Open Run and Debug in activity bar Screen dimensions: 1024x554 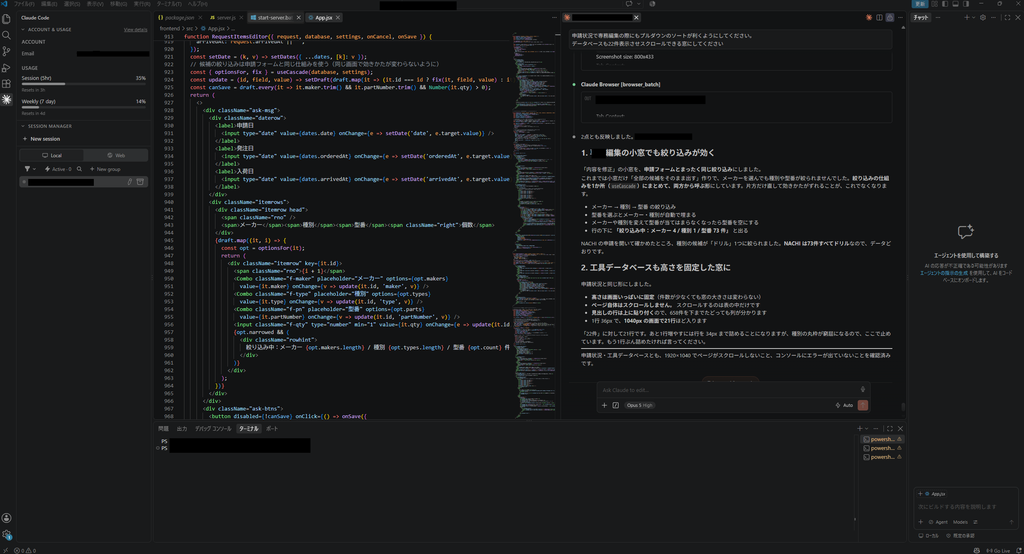pyautogui.click(x=7, y=67)
